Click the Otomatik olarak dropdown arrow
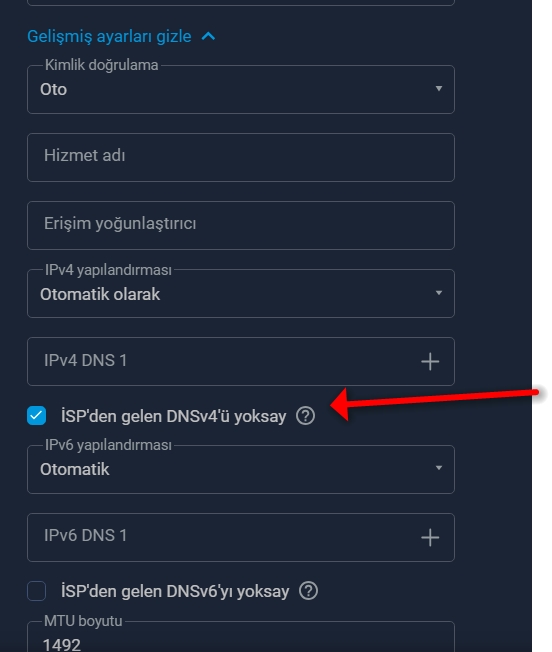The width and height of the screenshot is (552, 652). point(439,293)
